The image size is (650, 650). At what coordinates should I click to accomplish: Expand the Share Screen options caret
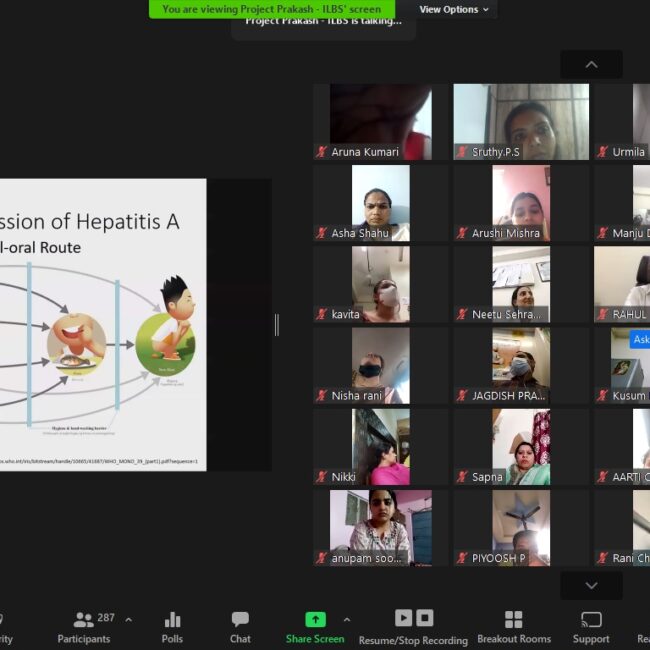[x=347, y=619]
